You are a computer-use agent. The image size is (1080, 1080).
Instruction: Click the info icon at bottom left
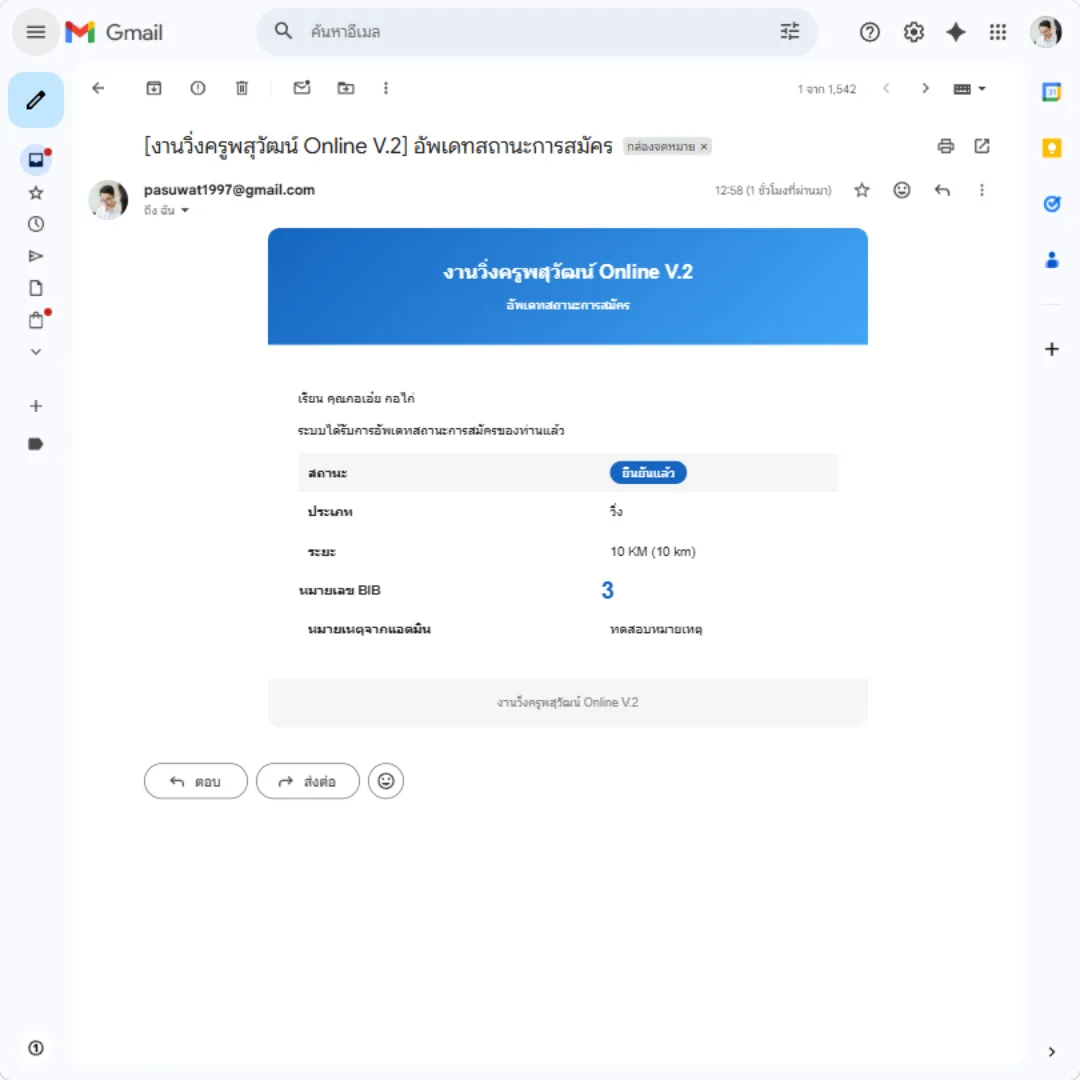pyautogui.click(x=36, y=1048)
